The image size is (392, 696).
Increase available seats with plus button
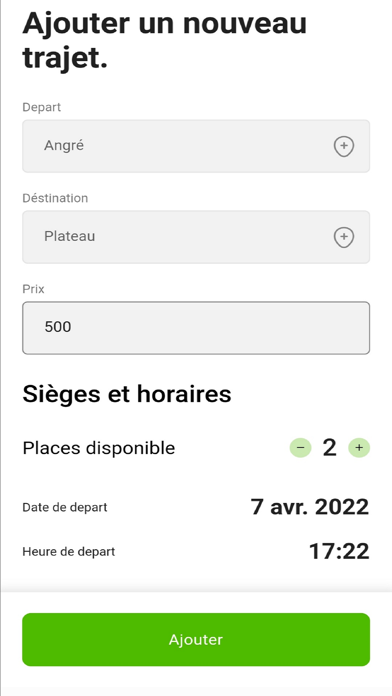(359, 447)
